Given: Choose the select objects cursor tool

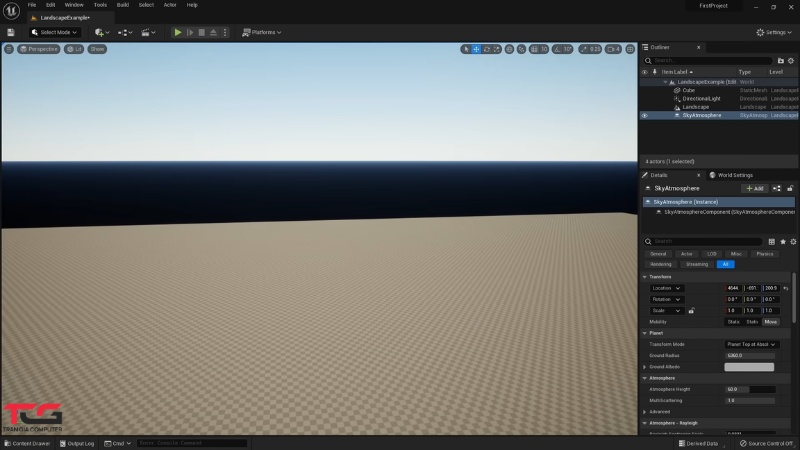Looking at the screenshot, I should coord(466,49).
